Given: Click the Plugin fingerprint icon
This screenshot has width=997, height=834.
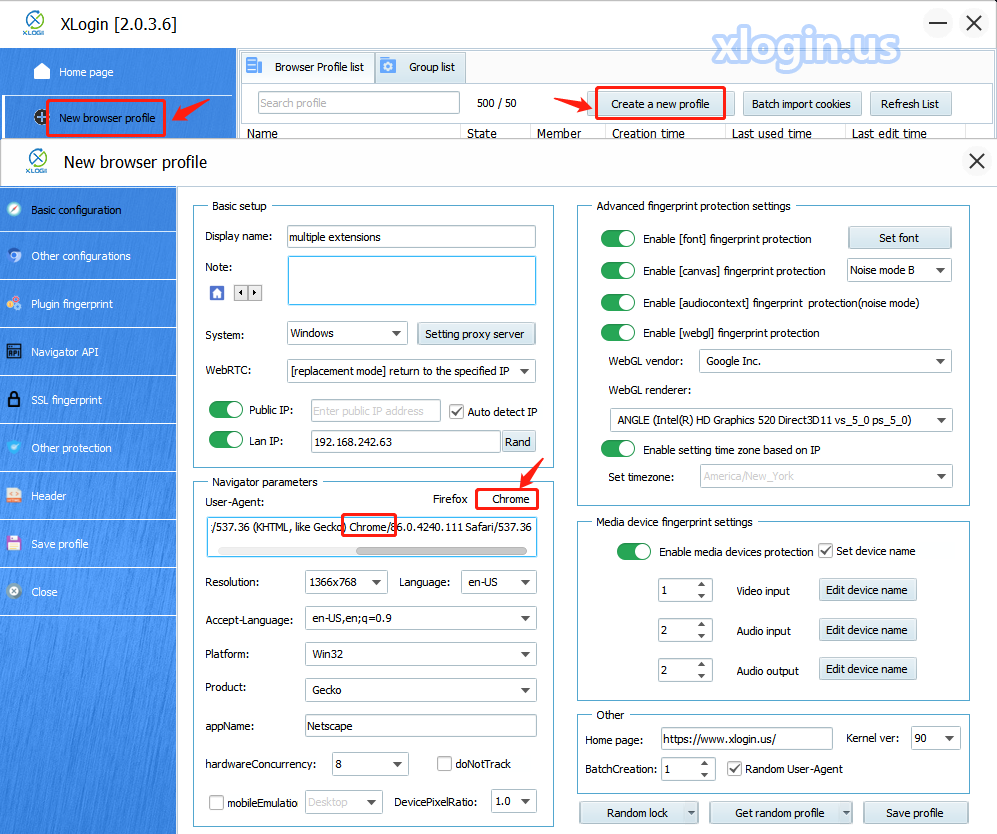Looking at the screenshot, I should [14, 303].
